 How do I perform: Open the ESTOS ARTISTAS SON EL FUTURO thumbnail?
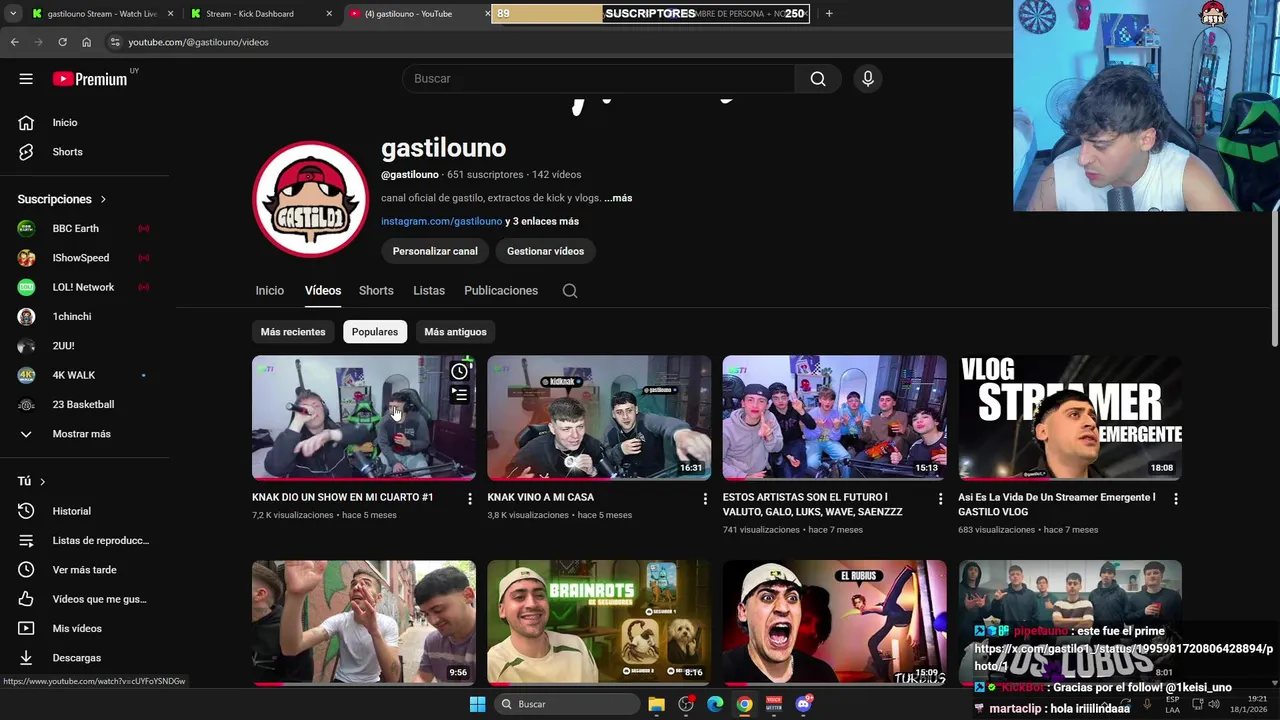pyautogui.click(x=834, y=418)
